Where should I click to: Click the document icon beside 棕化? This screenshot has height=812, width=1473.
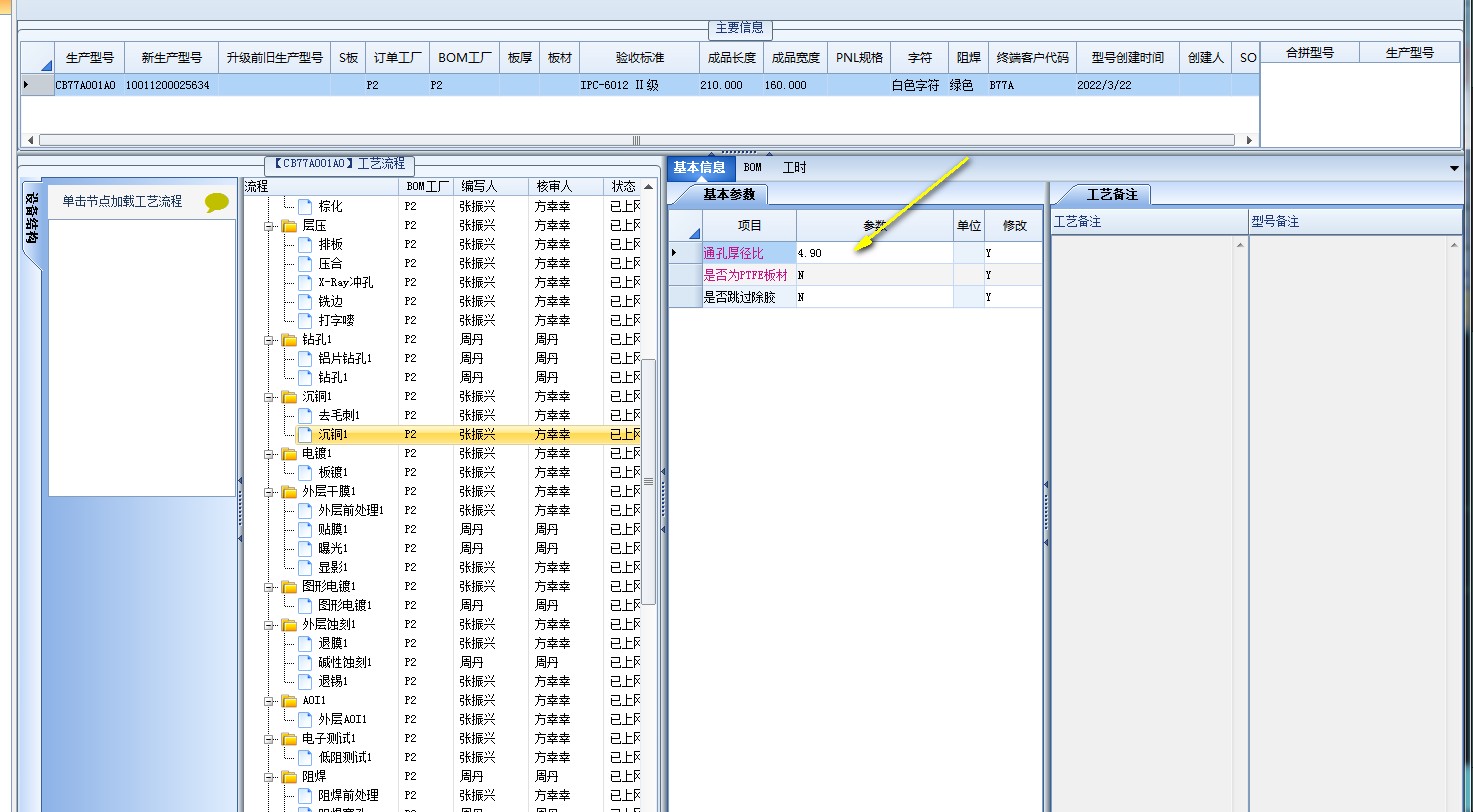pos(305,206)
